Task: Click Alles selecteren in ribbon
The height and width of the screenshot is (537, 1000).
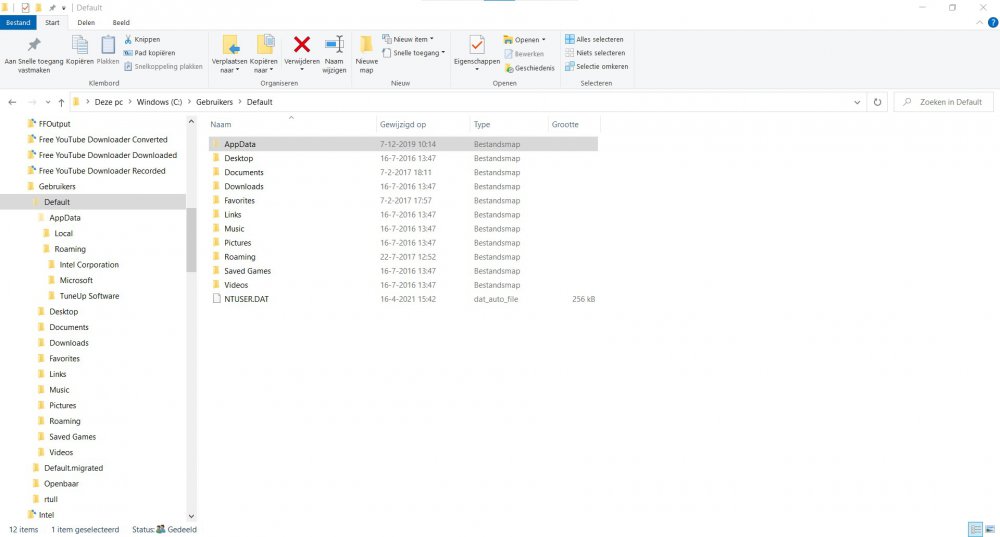Action: tap(596, 39)
